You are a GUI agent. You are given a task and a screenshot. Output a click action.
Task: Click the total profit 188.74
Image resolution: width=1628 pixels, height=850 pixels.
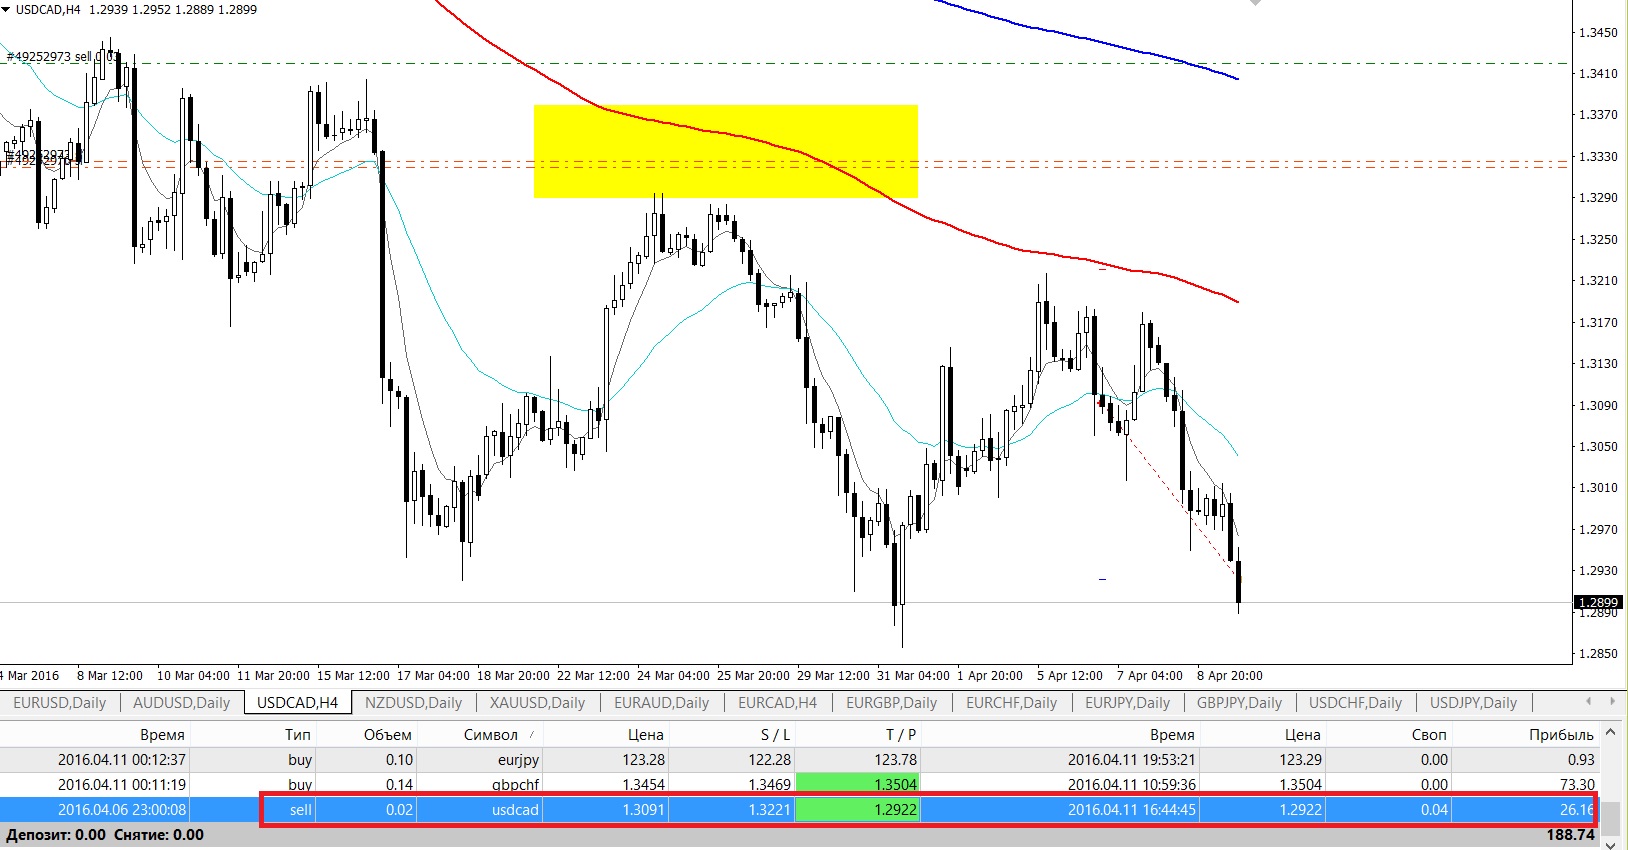[x=1570, y=834]
